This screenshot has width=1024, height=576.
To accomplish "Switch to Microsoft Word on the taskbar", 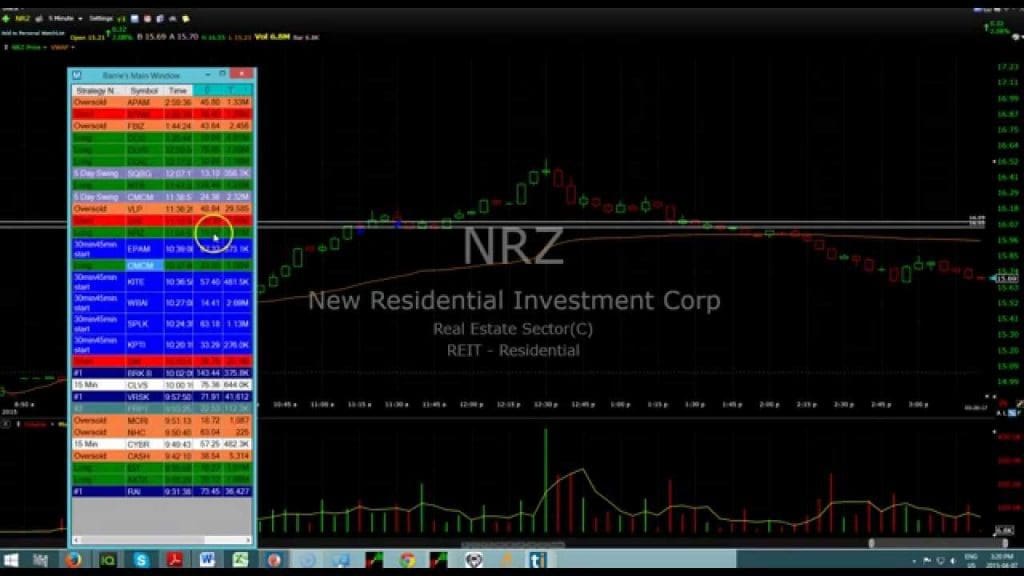I will pos(207,560).
